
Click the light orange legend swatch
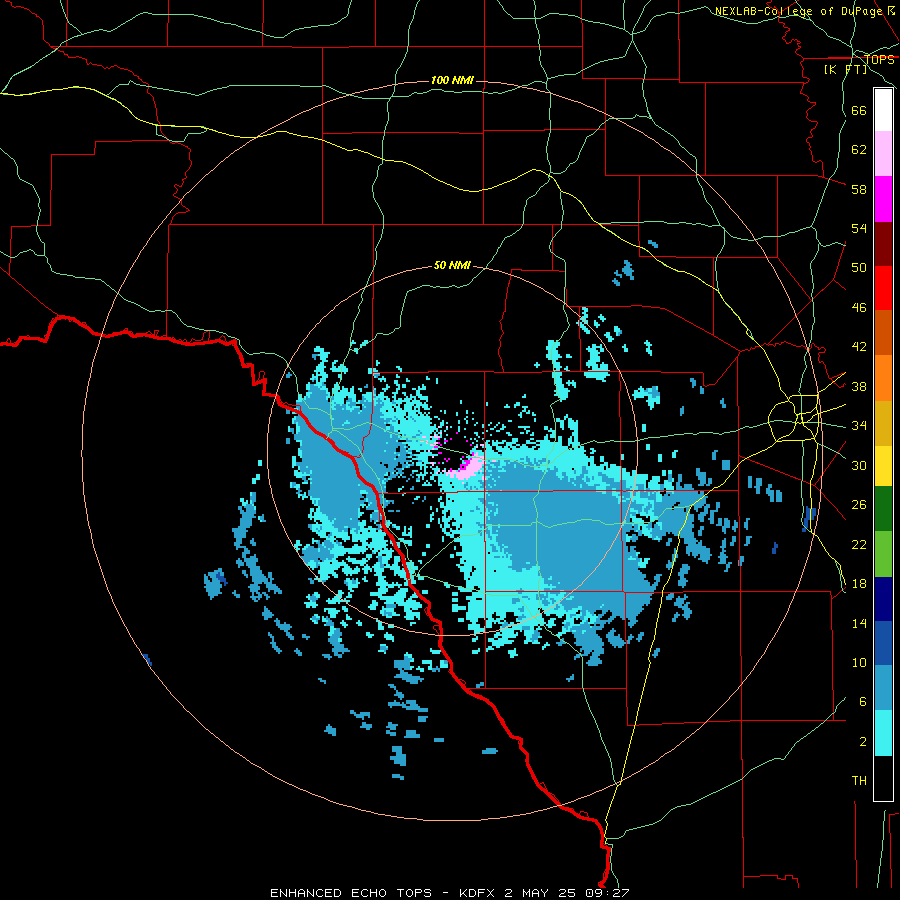(883, 377)
